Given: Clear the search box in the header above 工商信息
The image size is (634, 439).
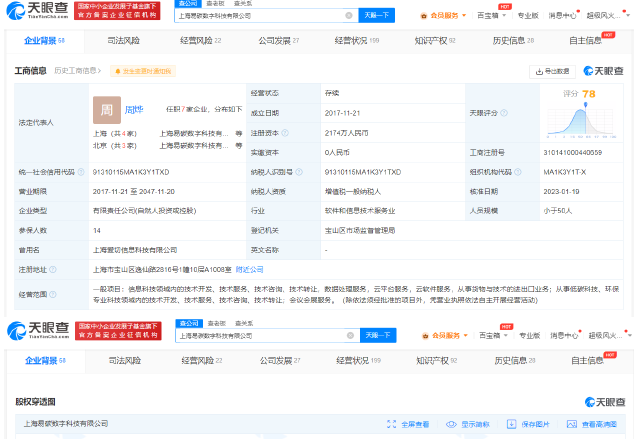Looking at the screenshot, I should [349, 15].
